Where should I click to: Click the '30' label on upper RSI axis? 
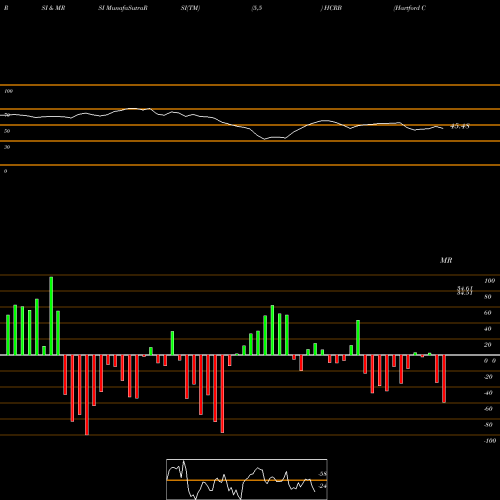coord(7,147)
